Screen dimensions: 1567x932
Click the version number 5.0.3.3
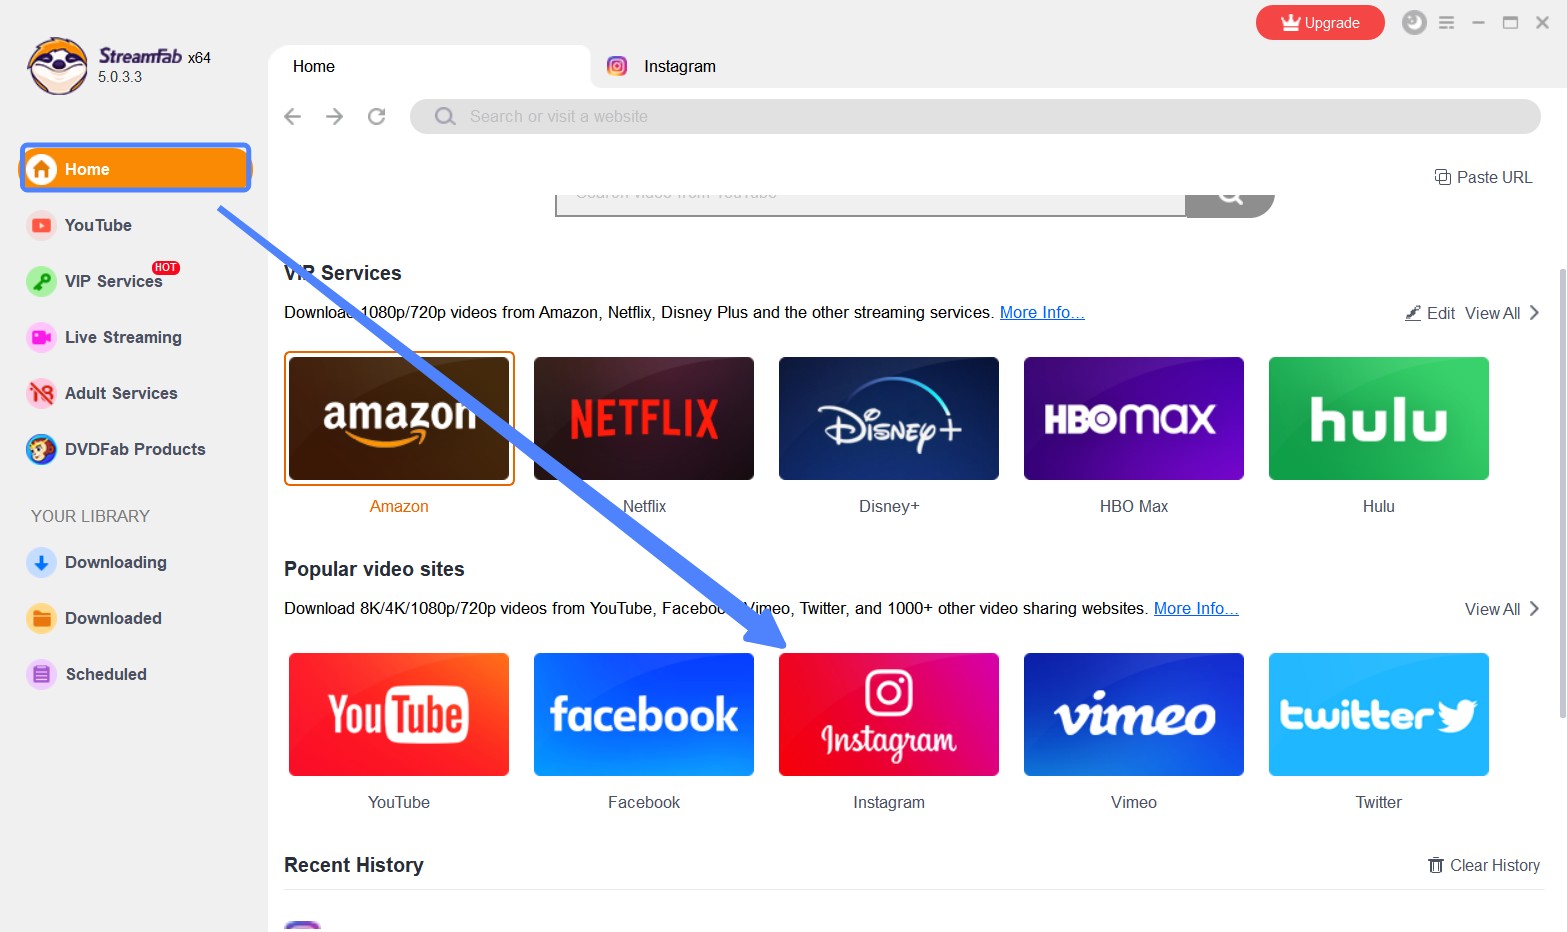pos(120,77)
